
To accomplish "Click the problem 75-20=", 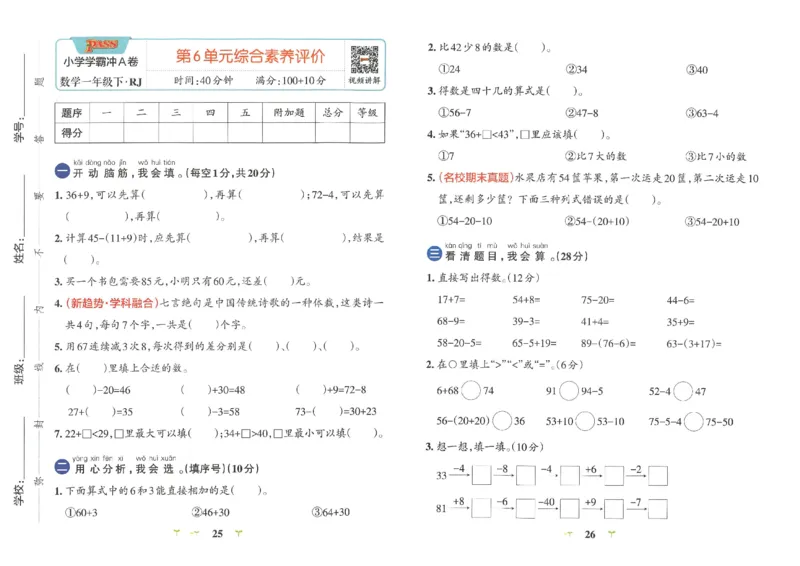I will [598, 300].
